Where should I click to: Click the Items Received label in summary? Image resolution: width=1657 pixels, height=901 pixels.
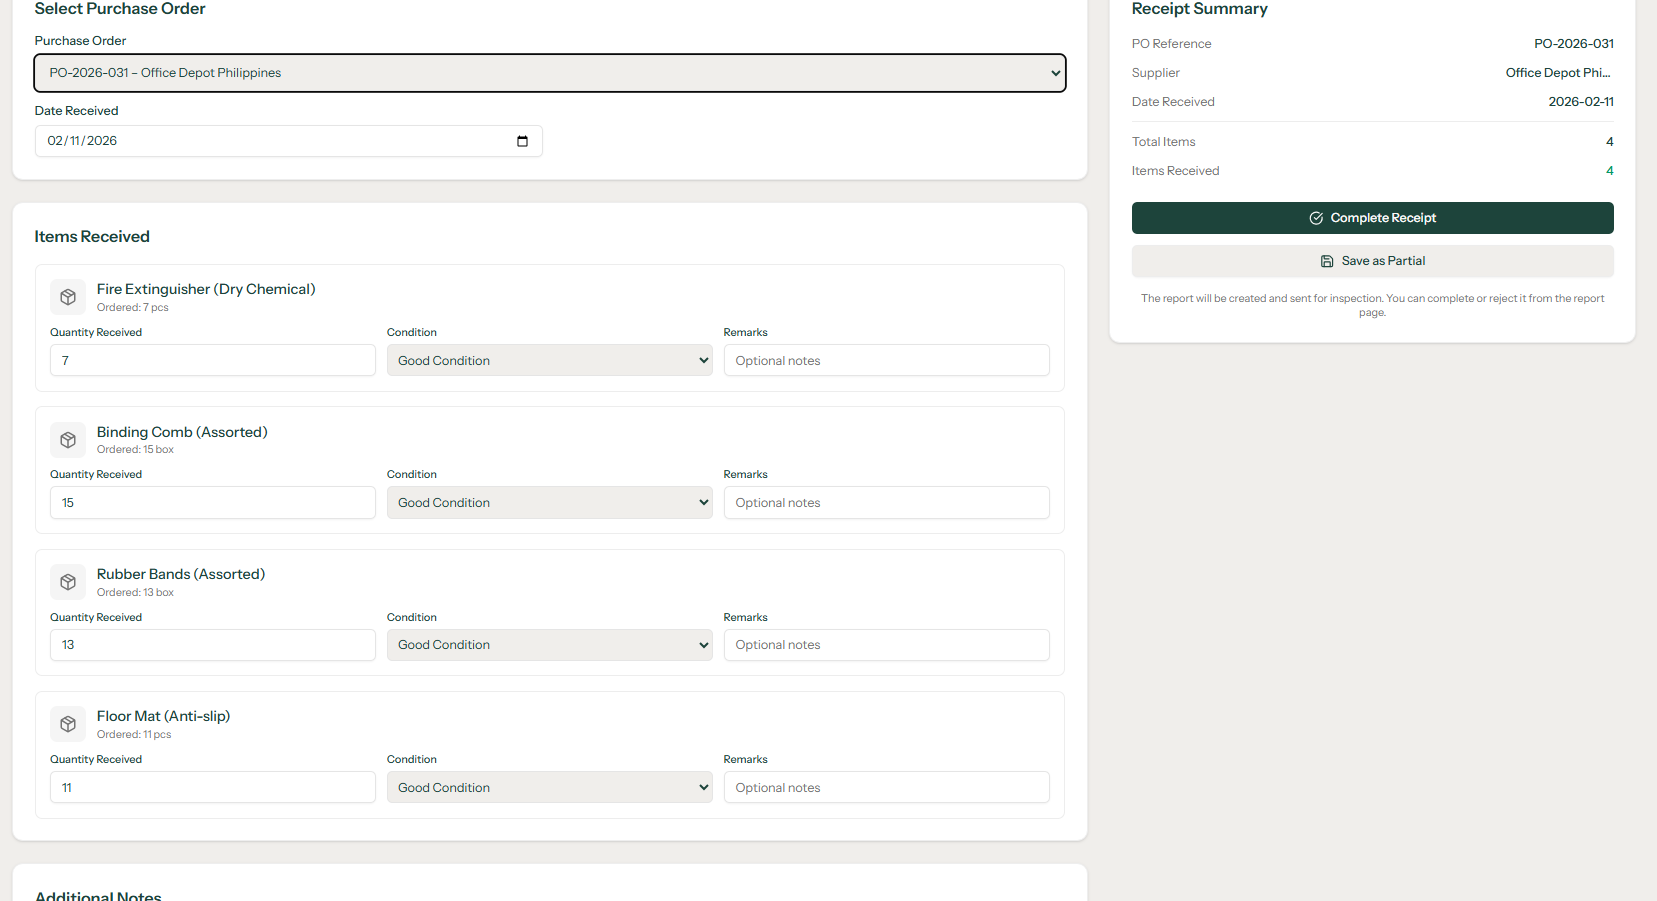click(x=1176, y=171)
